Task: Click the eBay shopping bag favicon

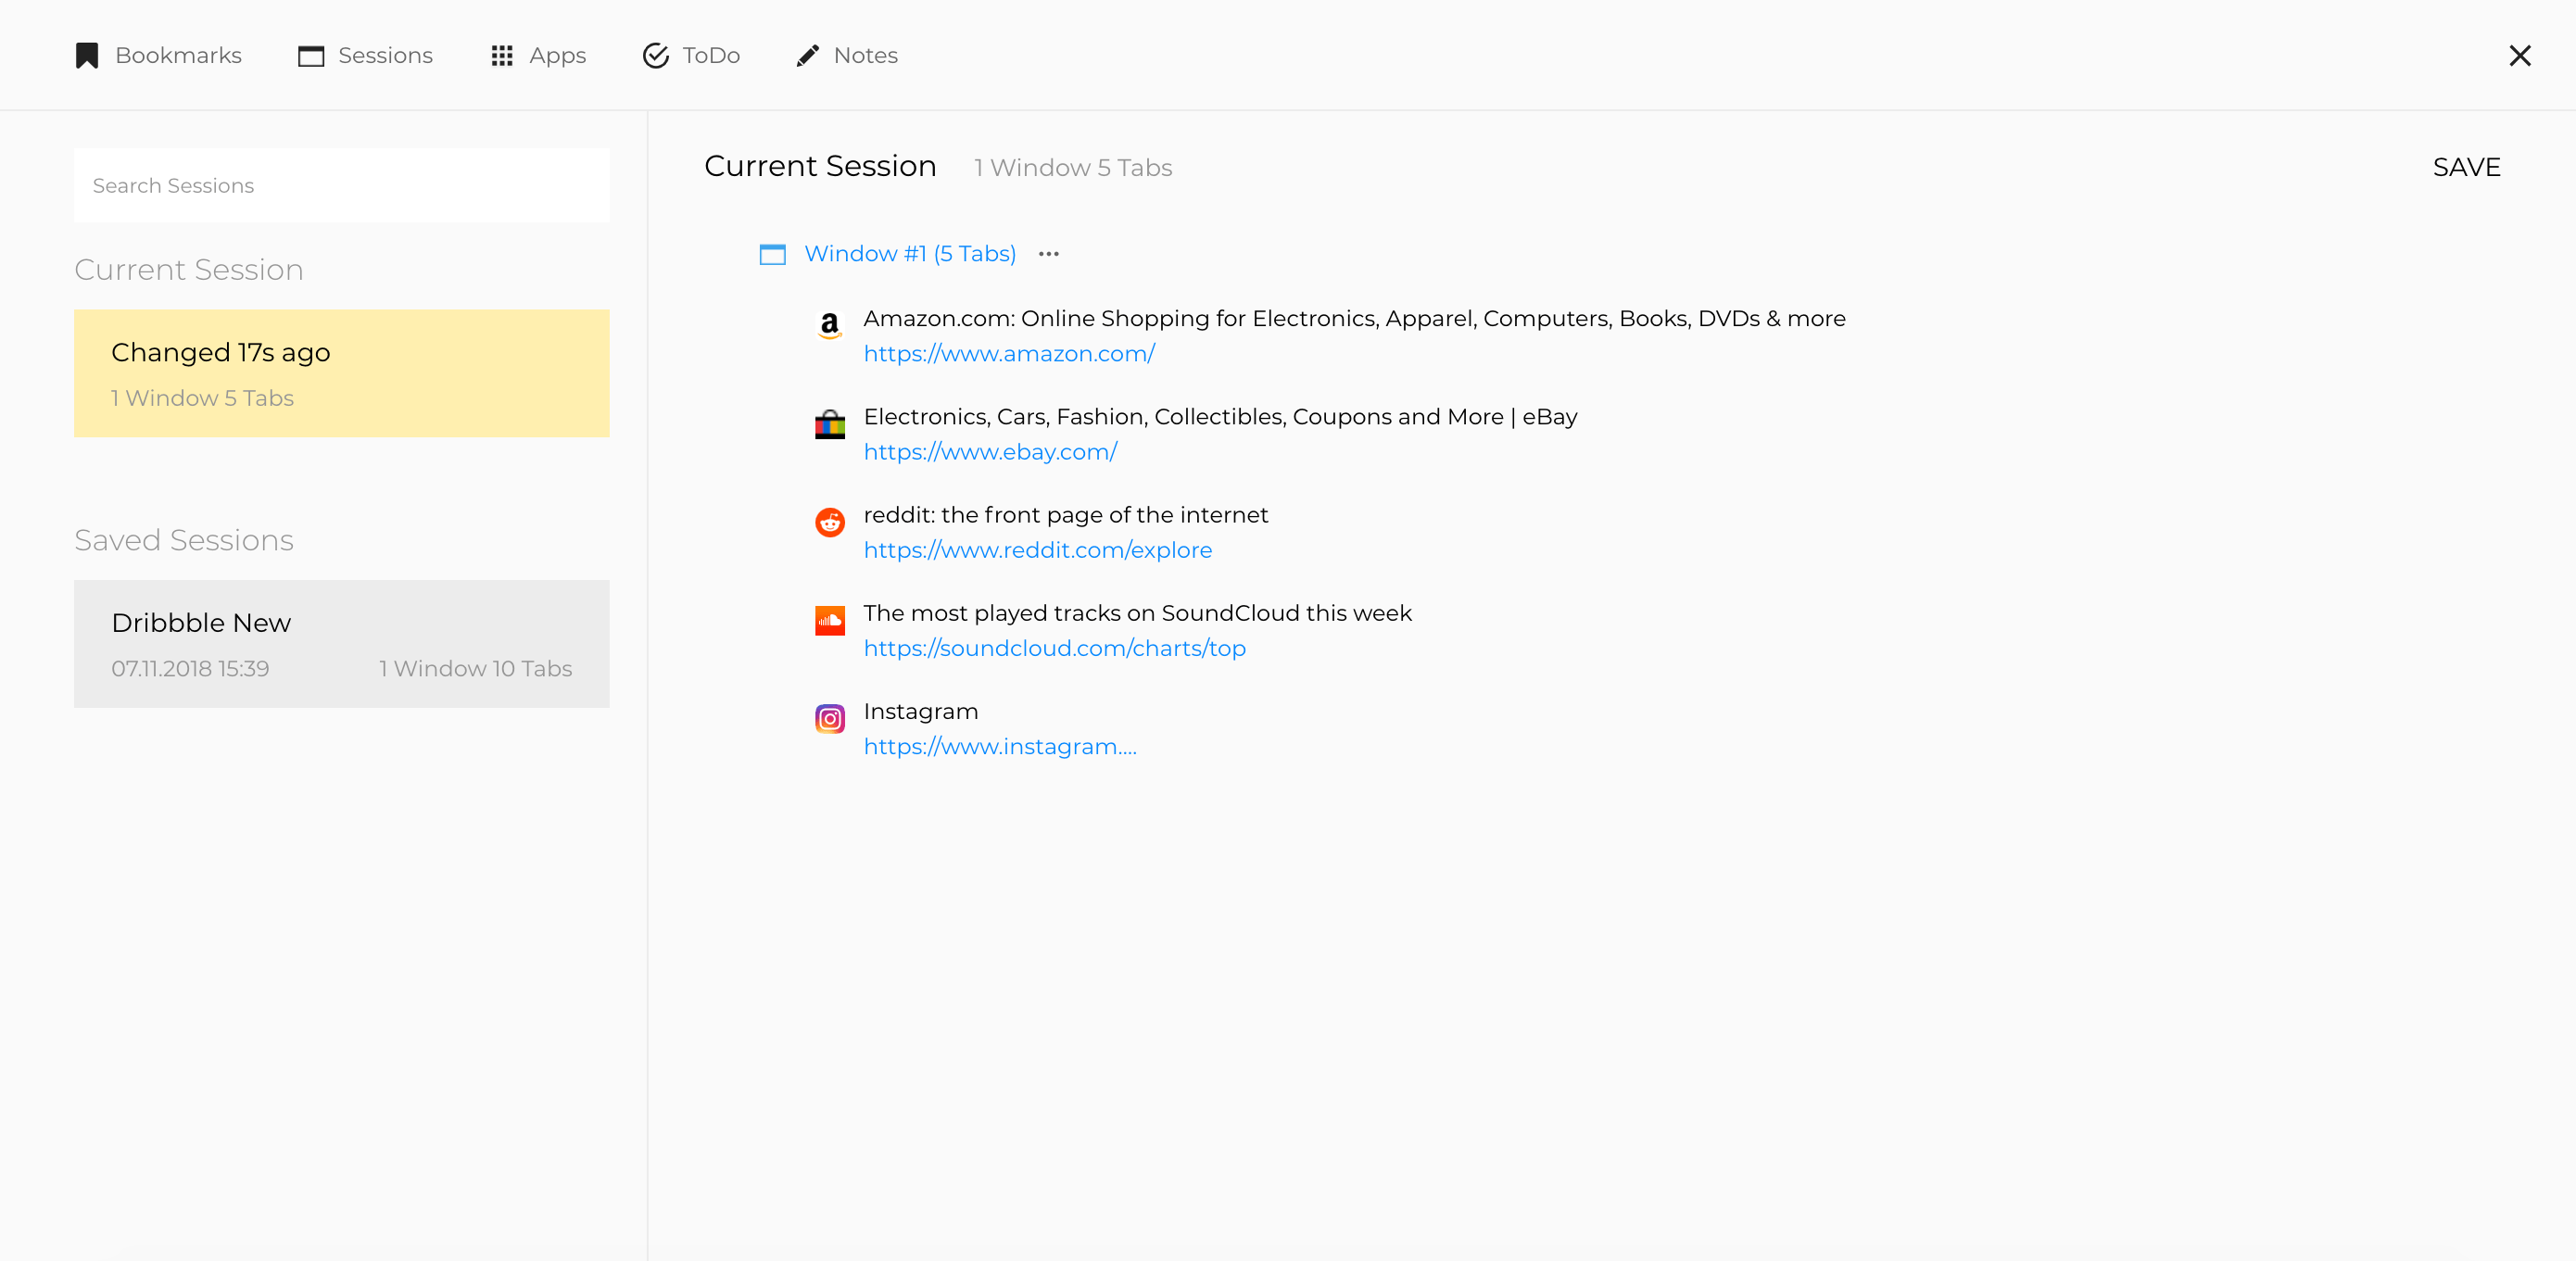Action: [x=829, y=425]
